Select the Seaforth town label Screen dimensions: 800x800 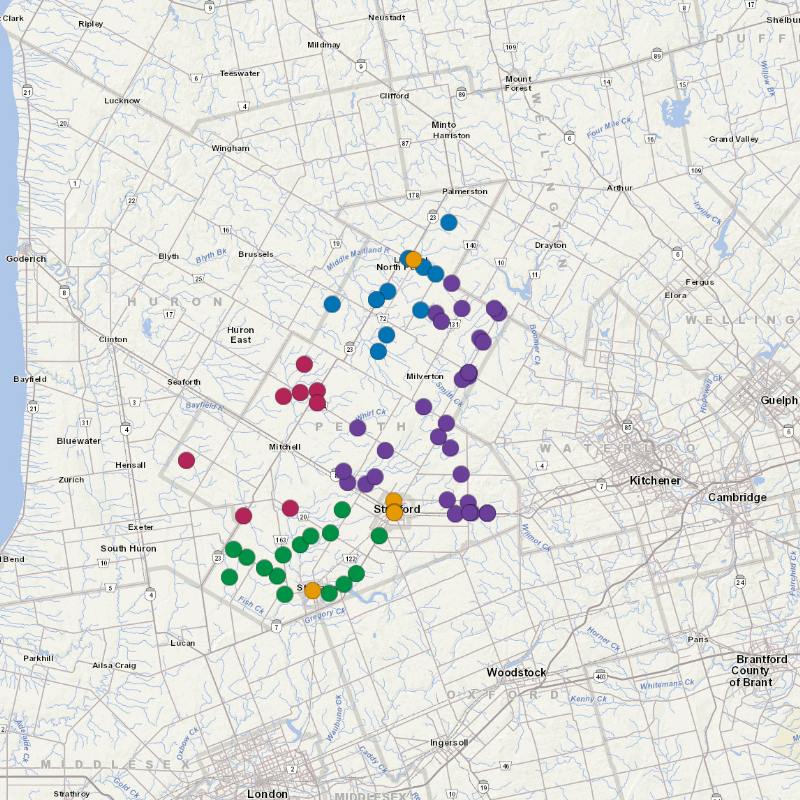click(x=184, y=382)
